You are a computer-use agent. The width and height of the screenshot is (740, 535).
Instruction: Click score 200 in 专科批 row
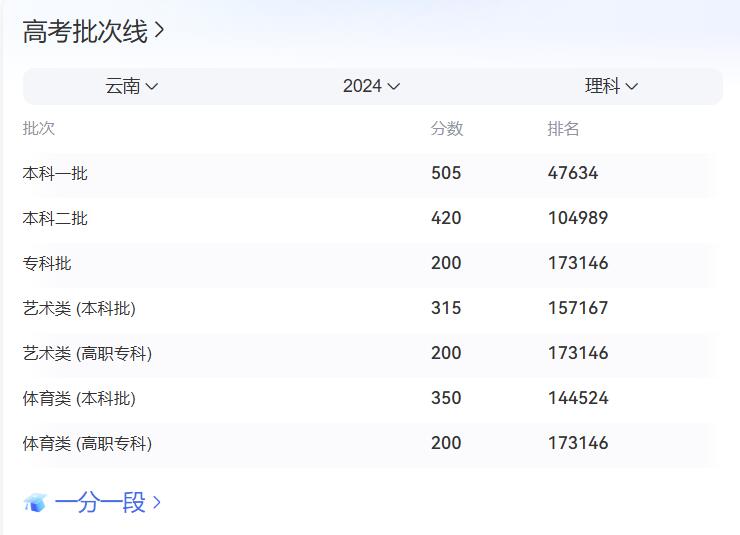point(446,263)
